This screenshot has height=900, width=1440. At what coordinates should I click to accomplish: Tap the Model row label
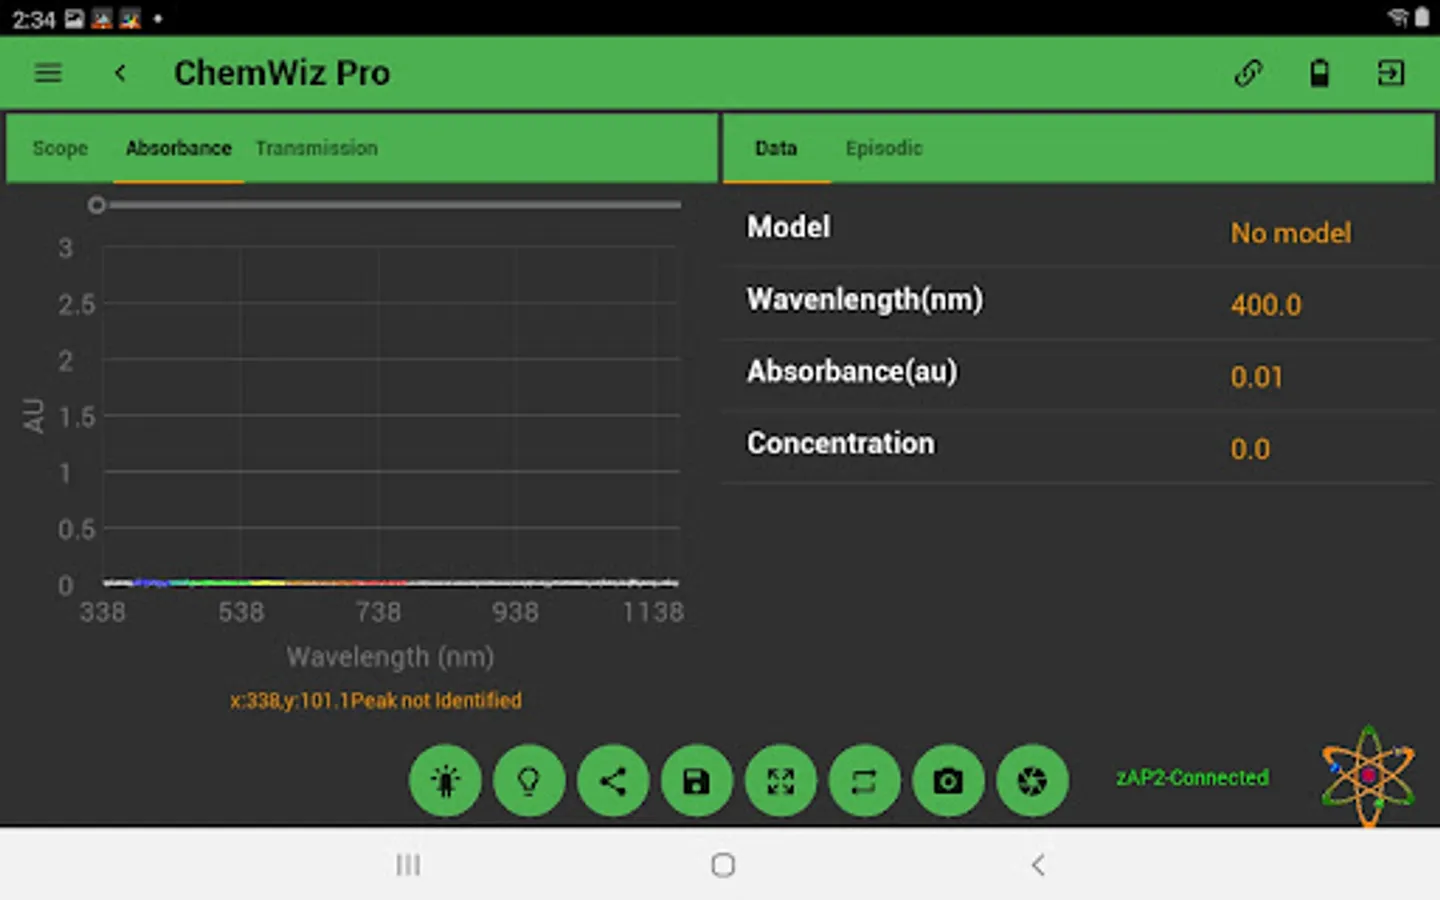tap(788, 227)
